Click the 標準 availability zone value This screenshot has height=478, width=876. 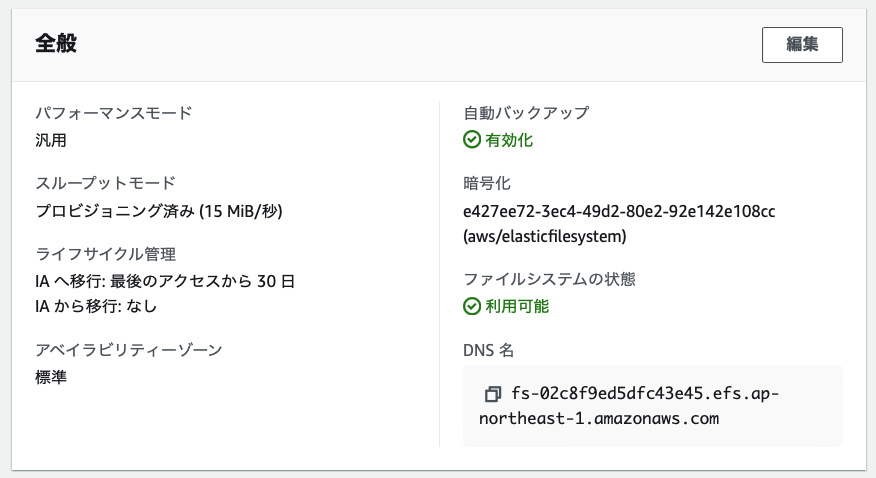pos(51,377)
